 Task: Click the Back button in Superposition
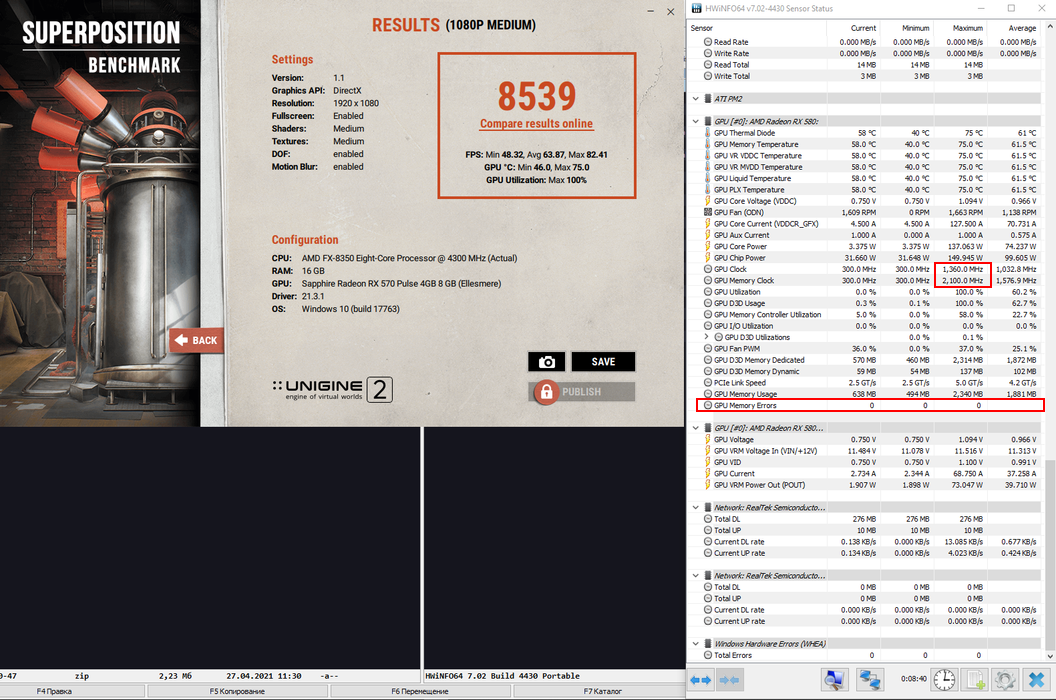[x=196, y=340]
